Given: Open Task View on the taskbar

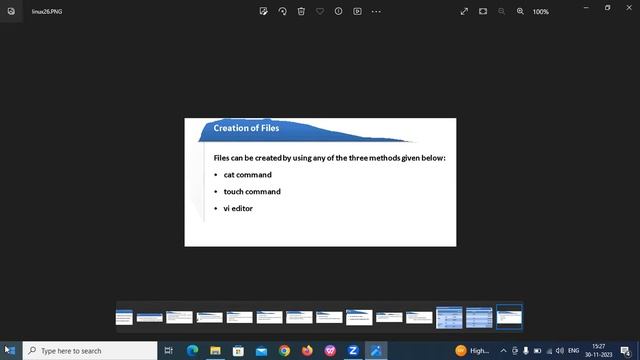Looking at the screenshot, I should (x=168, y=350).
